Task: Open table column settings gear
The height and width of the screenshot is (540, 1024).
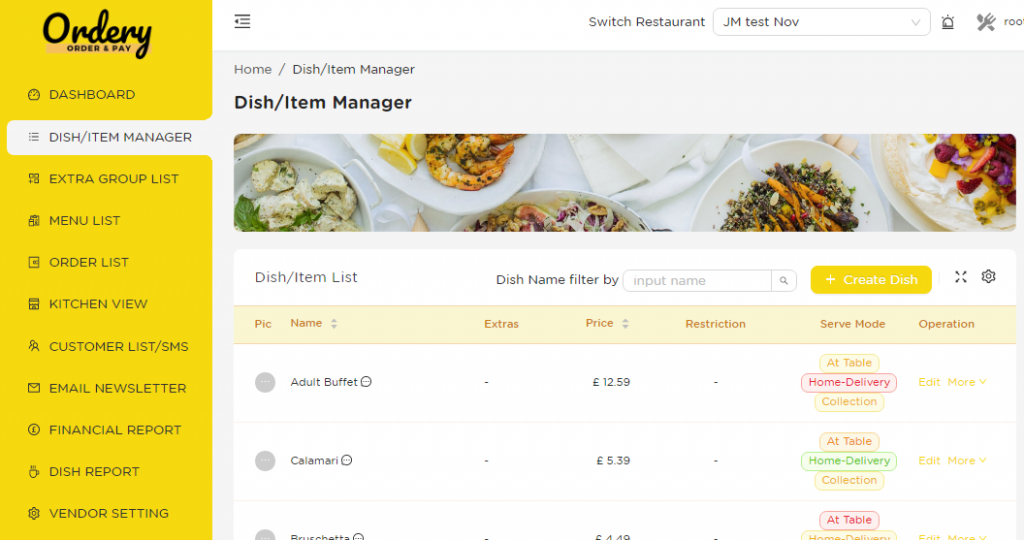Action: click(989, 277)
